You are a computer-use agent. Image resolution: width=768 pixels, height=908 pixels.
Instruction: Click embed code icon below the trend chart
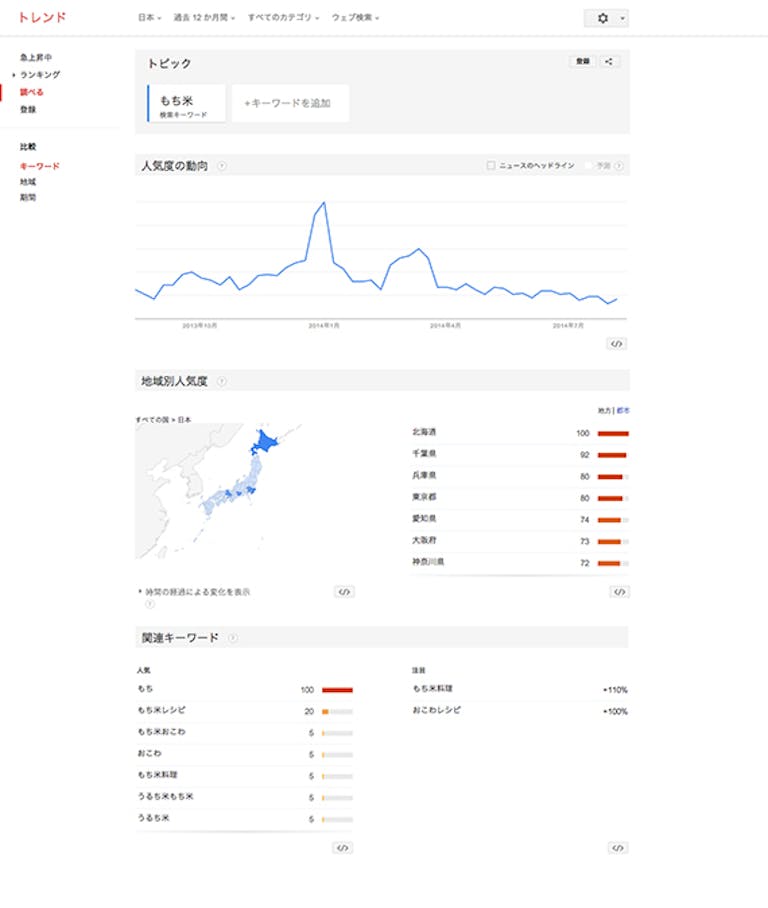coord(617,343)
